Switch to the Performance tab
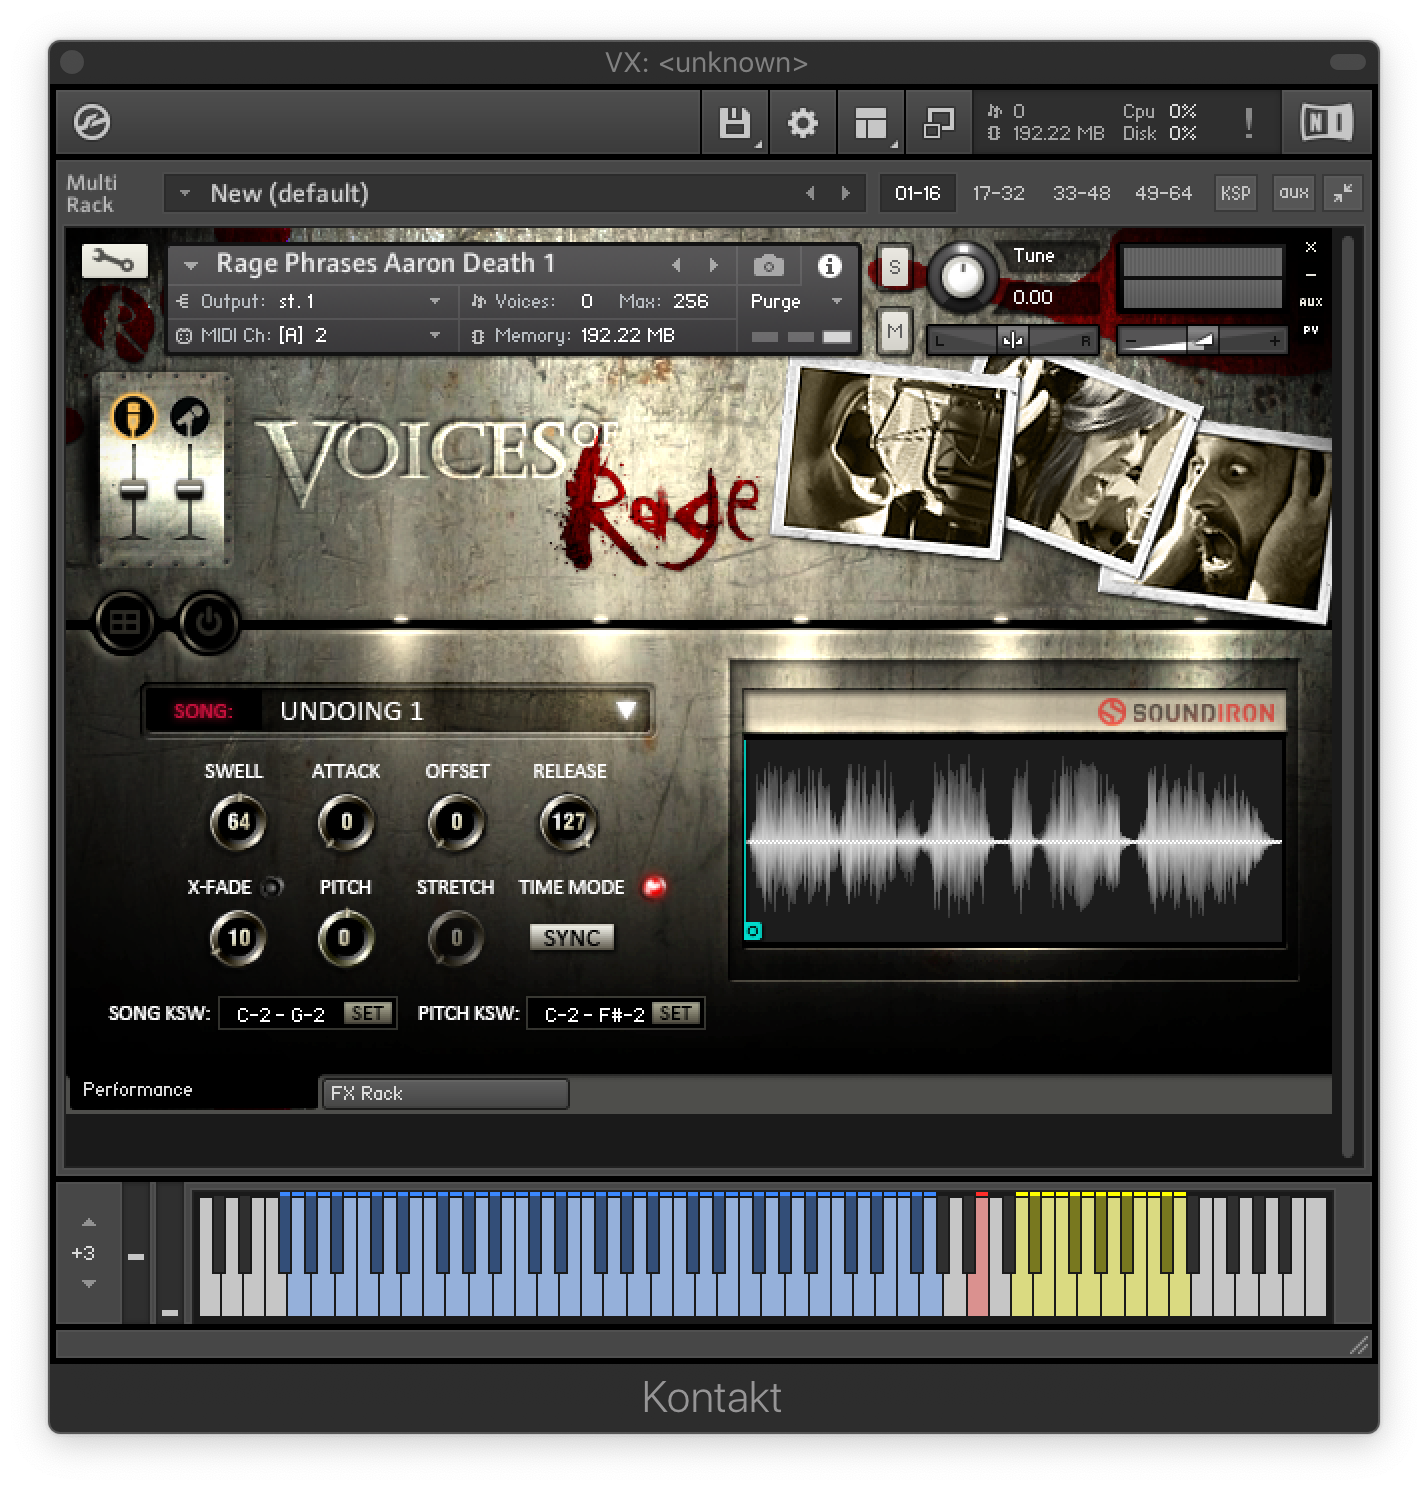The height and width of the screenshot is (1490, 1428). click(x=192, y=1090)
